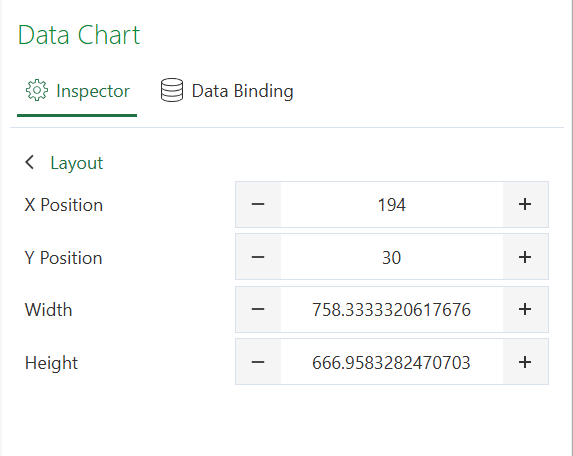Click the Inspector gear icon
This screenshot has height=456, width=573.
37,90
